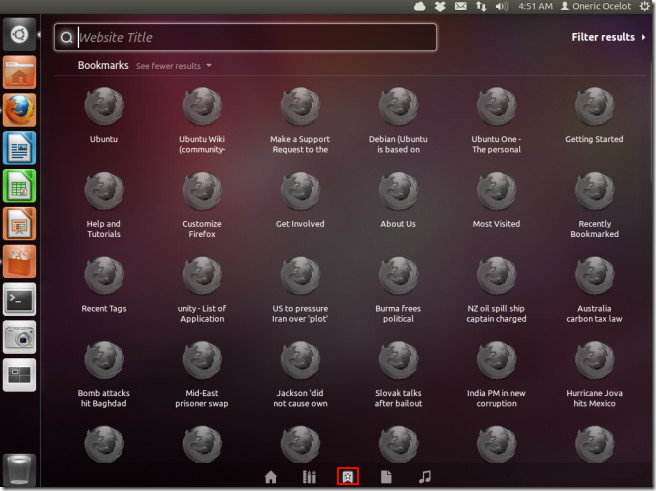
Task: Switch to the Home lens
Action: 271,477
